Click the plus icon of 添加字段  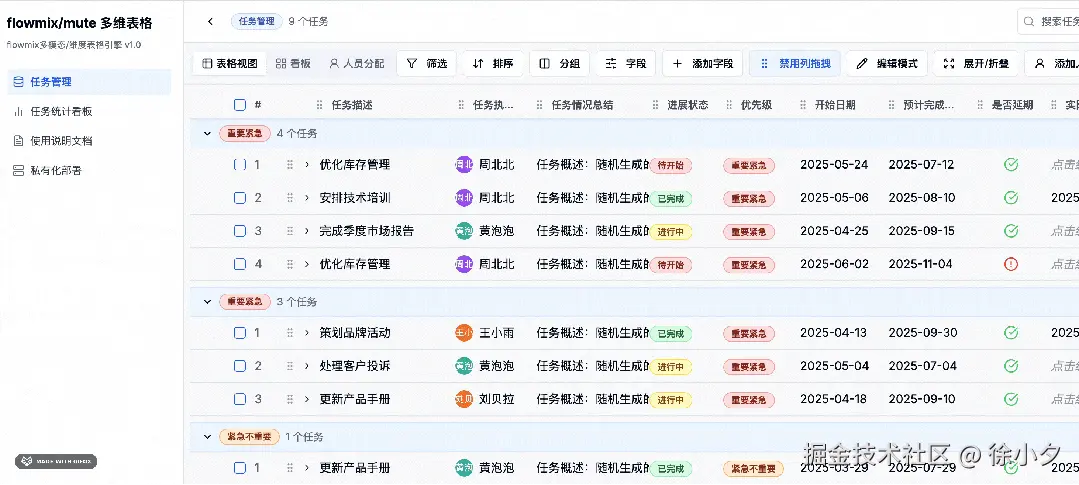point(677,64)
